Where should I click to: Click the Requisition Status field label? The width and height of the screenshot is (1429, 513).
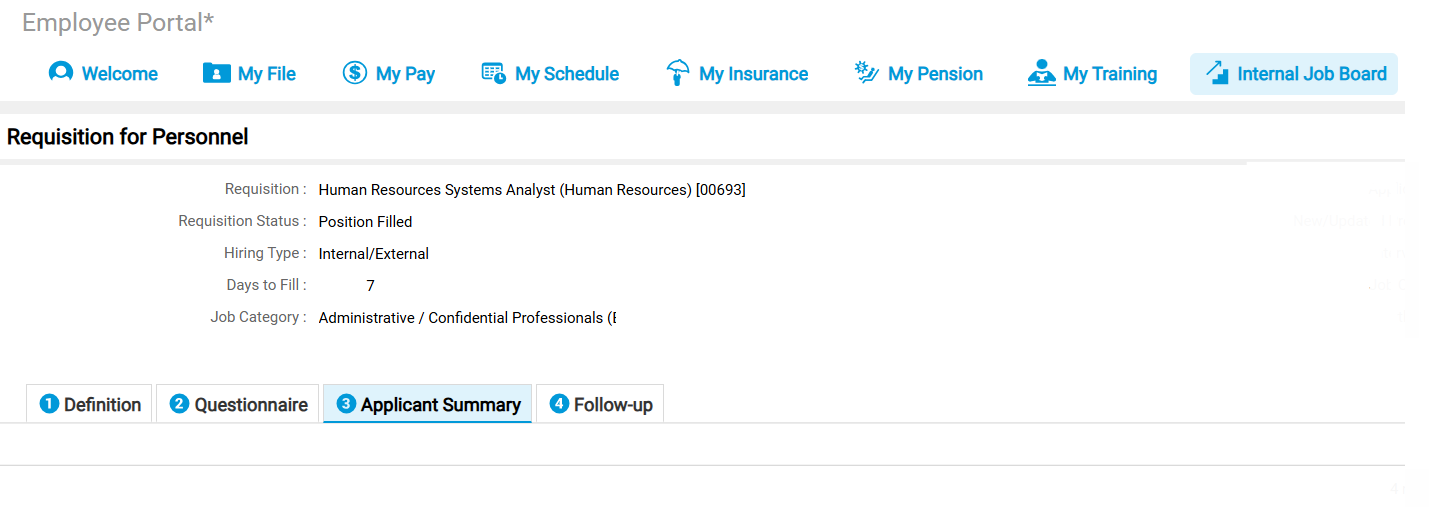coord(242,221)
